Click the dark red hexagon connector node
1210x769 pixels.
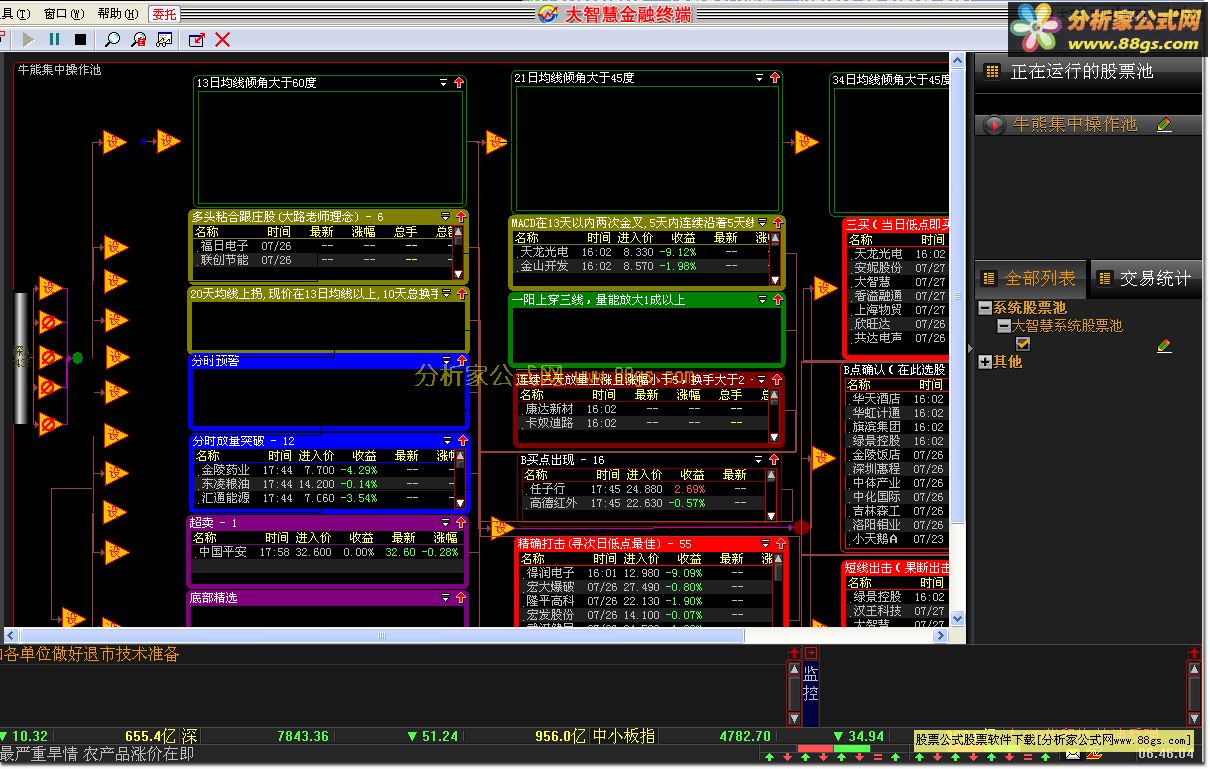pos(801,527)
